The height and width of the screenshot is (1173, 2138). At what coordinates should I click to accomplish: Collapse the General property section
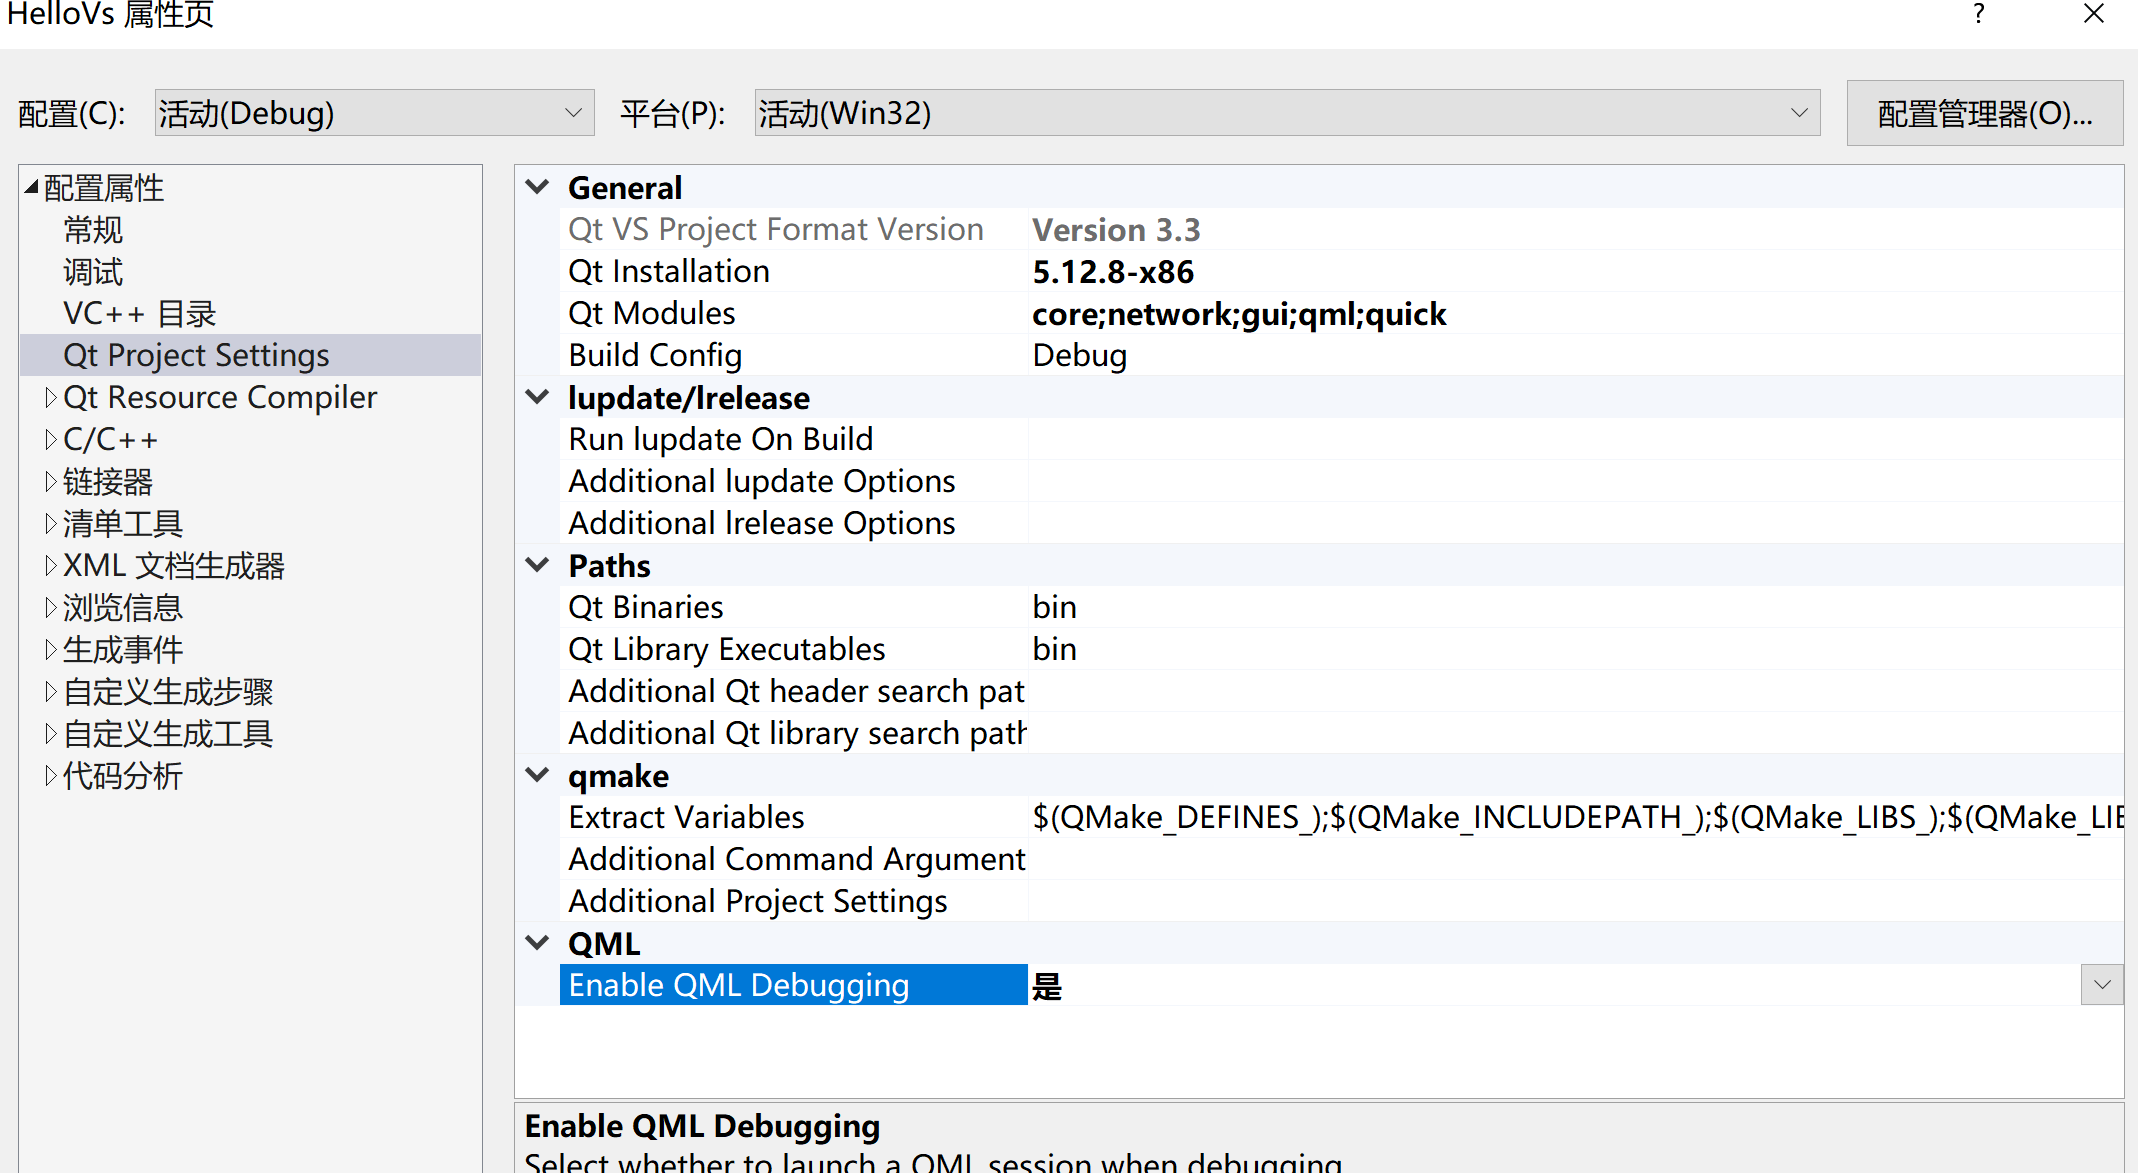[537, 186]
